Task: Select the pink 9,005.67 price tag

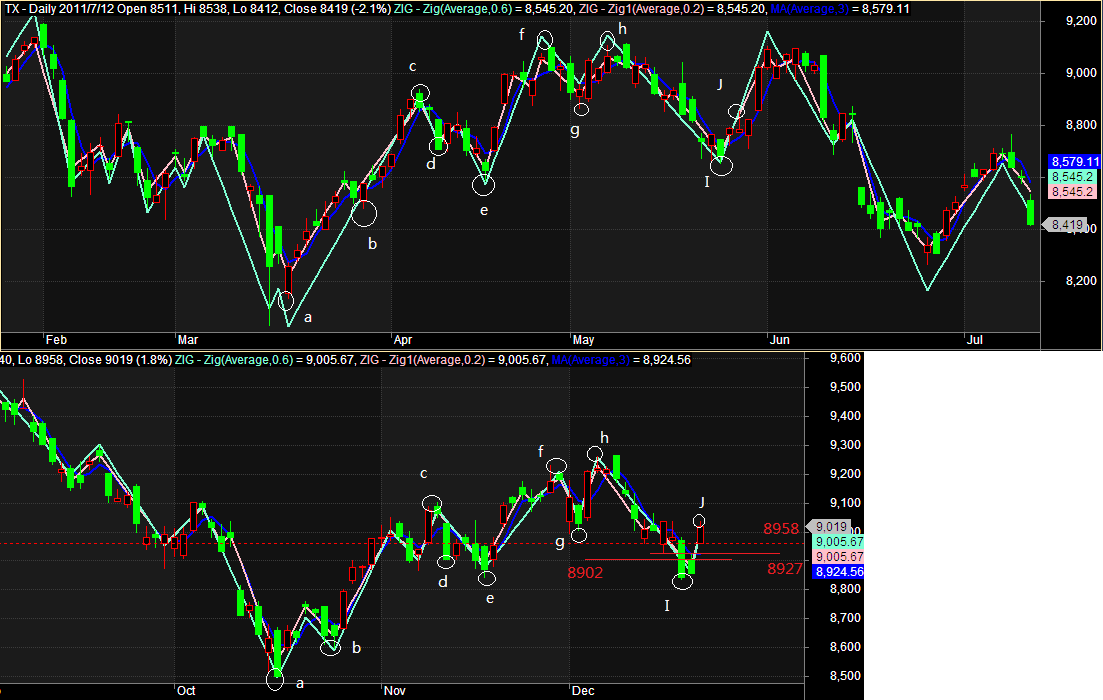Action: click(838, 556)
